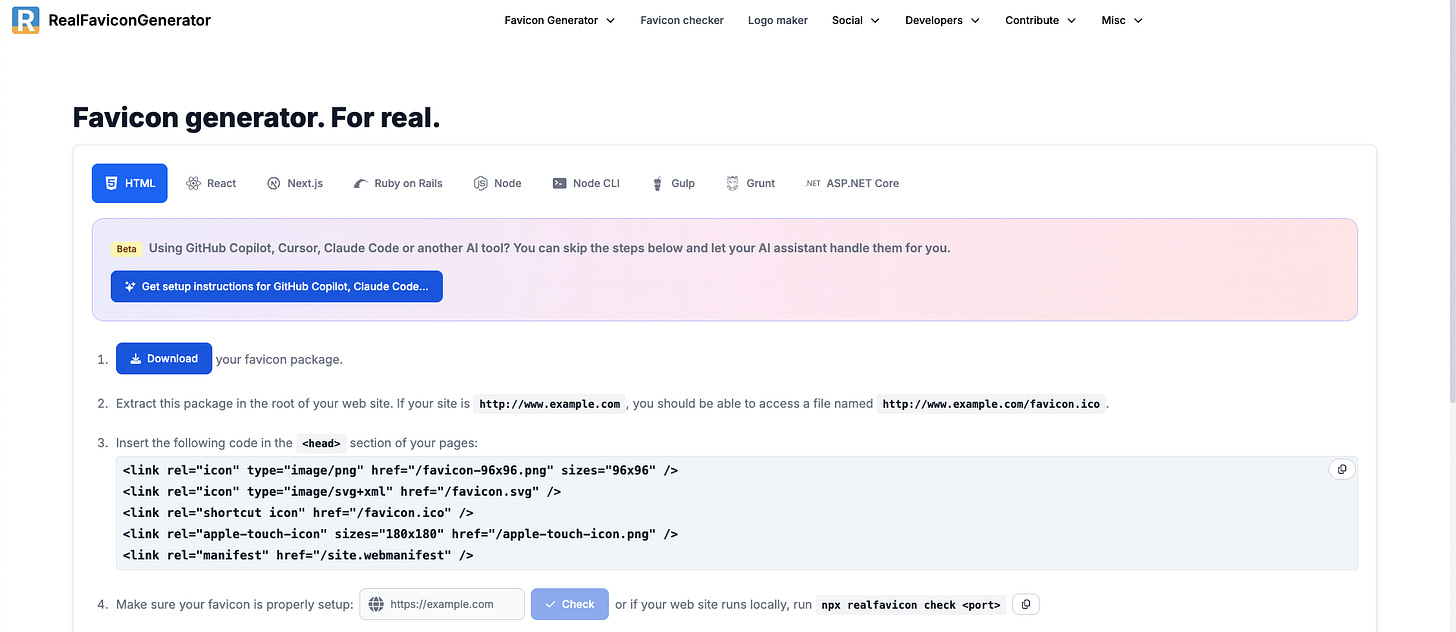1456x632 pixels.
Task: Expand the Favicon Generator menu
Action: (x=559, y=20)
